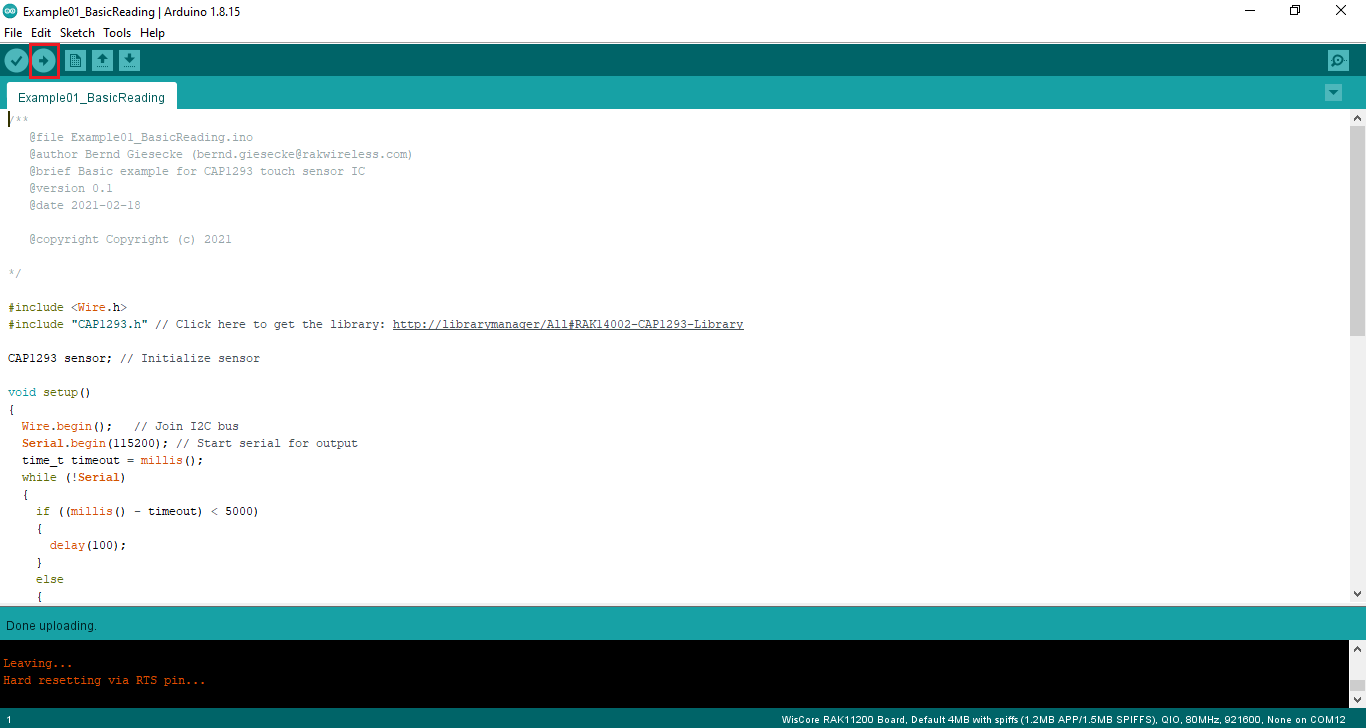Save sketch with the Save icon
Screen dimensions: 1366x728
pos(129,61)
